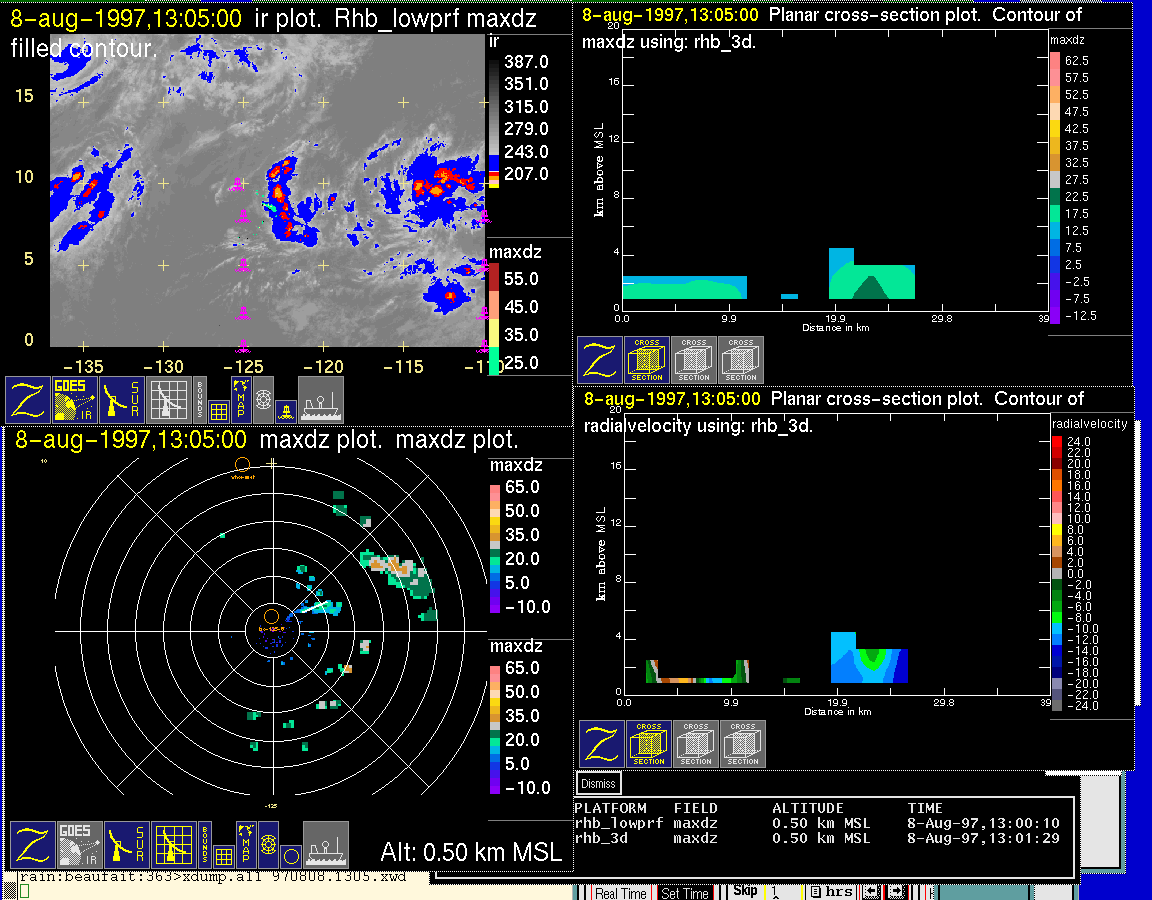Click the 'Rhb_lowprf maxdz' title text in the ir plot window
The width and height of the screenshot is (1152, 900).
point(436,18)
